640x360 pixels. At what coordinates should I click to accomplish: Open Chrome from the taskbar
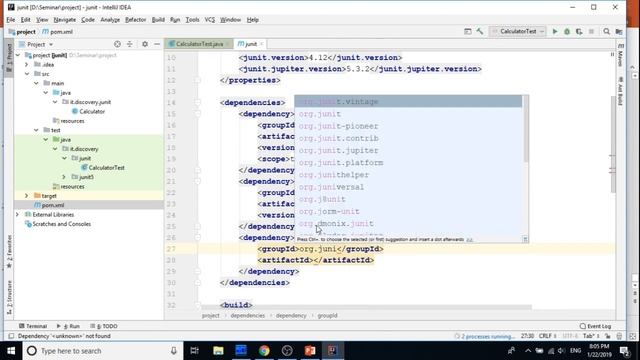(x=264, y=351)
